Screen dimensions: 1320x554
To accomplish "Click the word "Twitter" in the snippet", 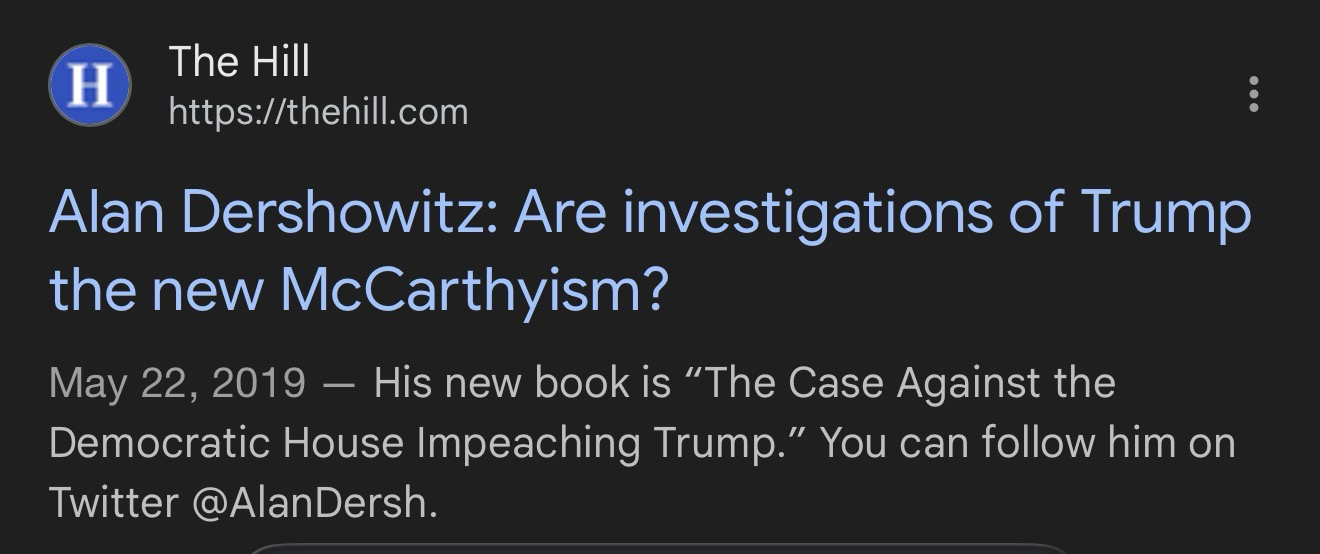I will click(x=112, y=503).
